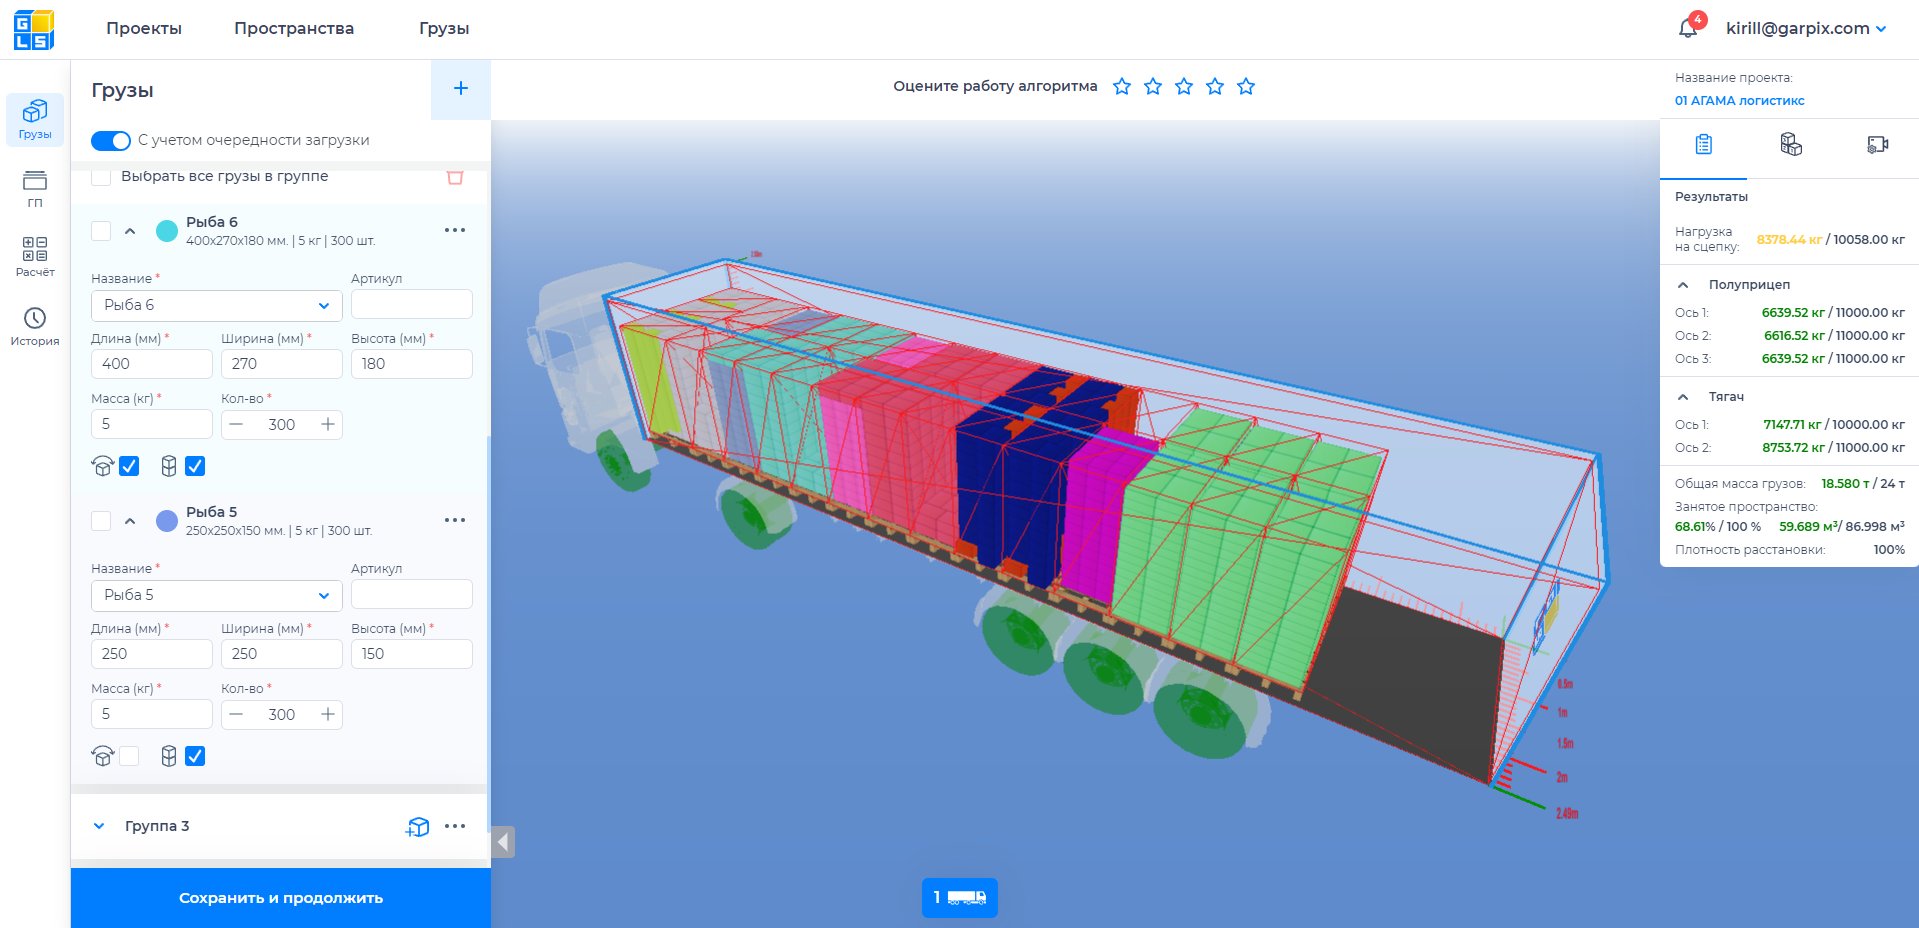This screenshot has height=928, width=1919.
Task: Expand the Группа 3 group
Action: click(99, 826)
